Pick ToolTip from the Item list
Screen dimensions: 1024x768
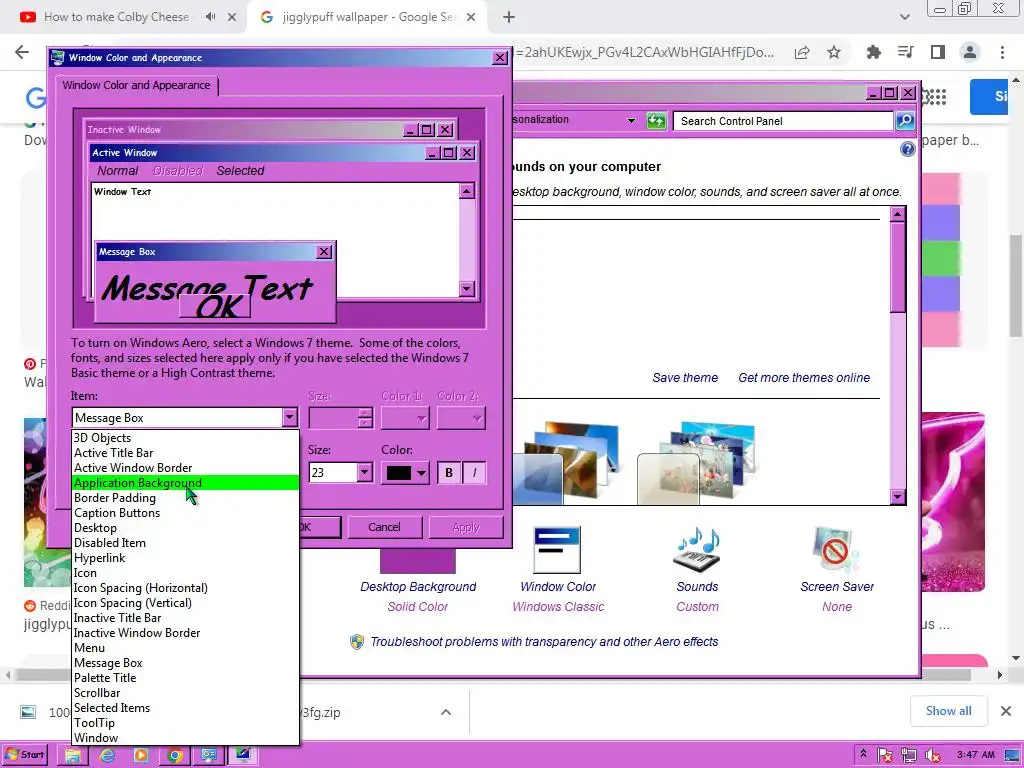(185, 723)
